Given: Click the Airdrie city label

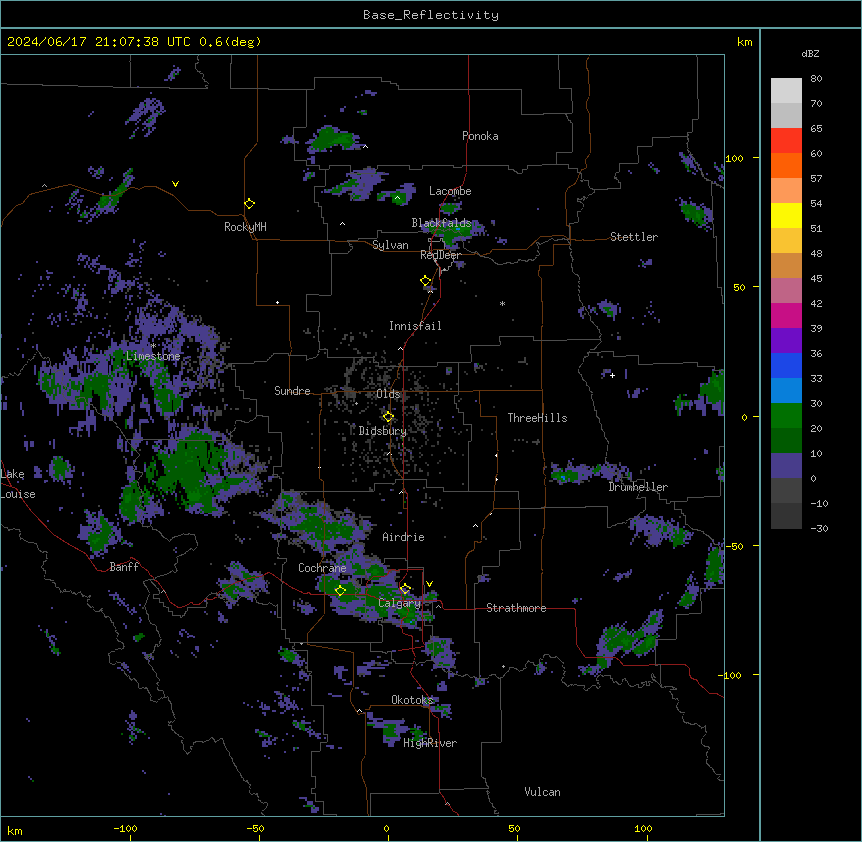Looking at the screenshot, I should (403, 537).
